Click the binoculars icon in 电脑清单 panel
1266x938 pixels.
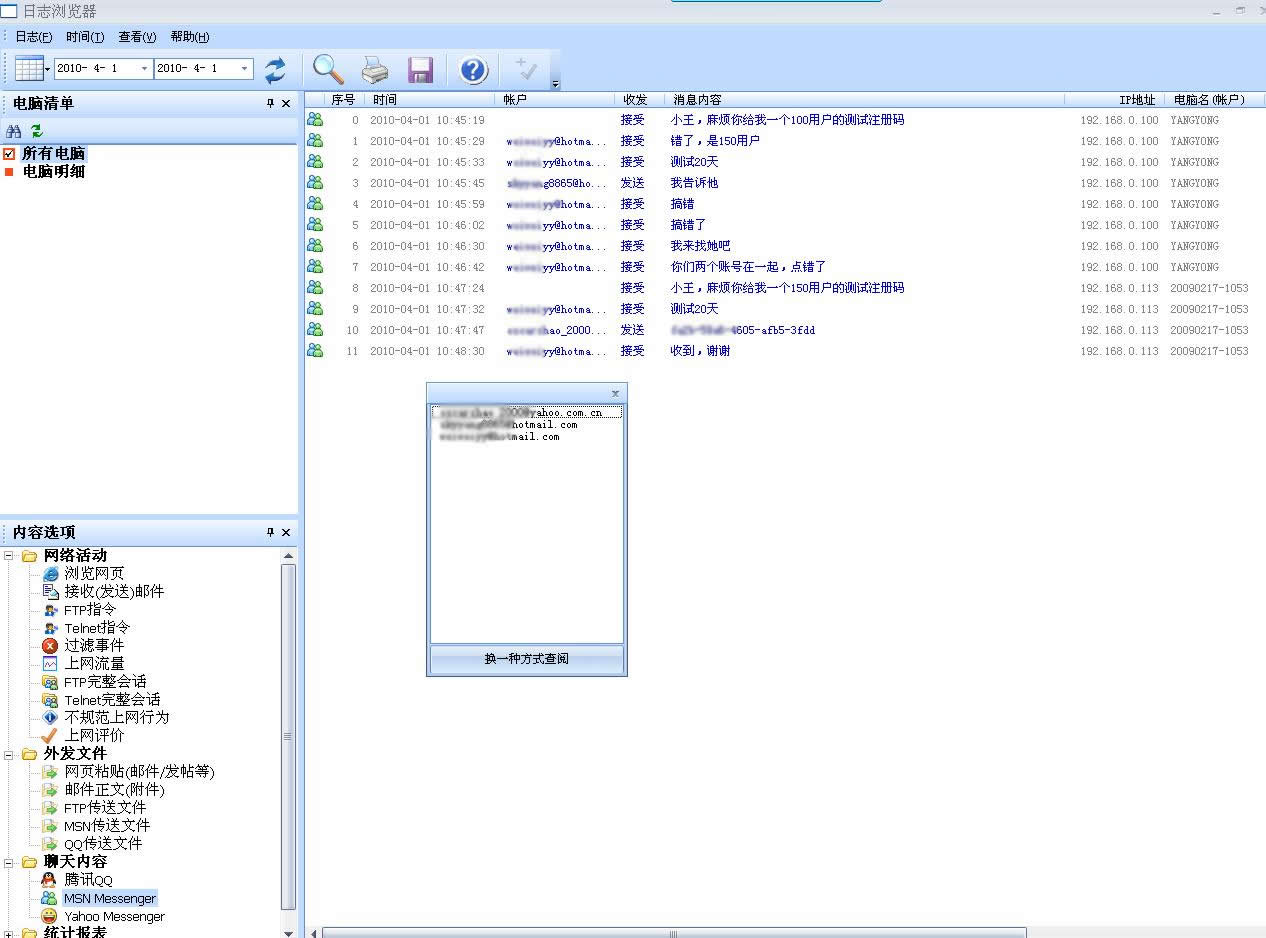coord(14,131)
